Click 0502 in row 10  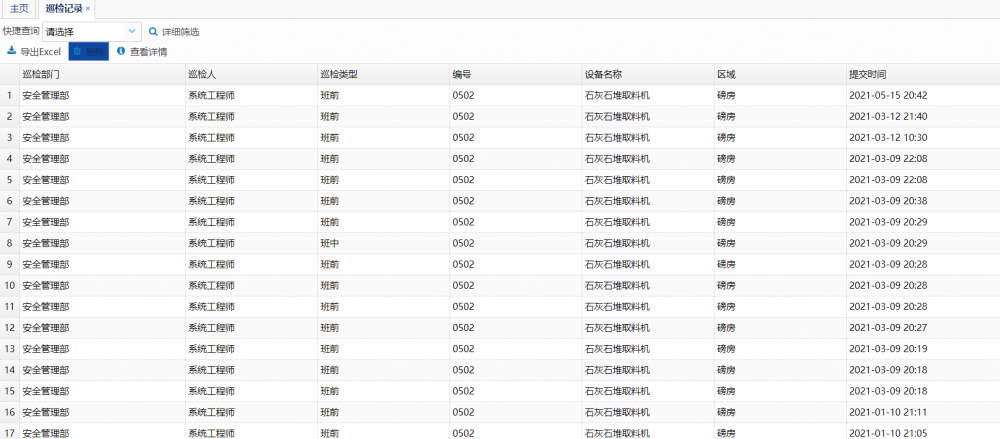pos(464,285)
